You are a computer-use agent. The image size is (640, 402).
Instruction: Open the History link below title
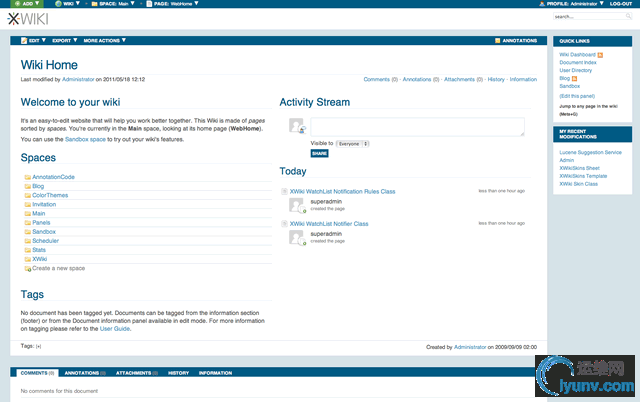pos(496,79)
